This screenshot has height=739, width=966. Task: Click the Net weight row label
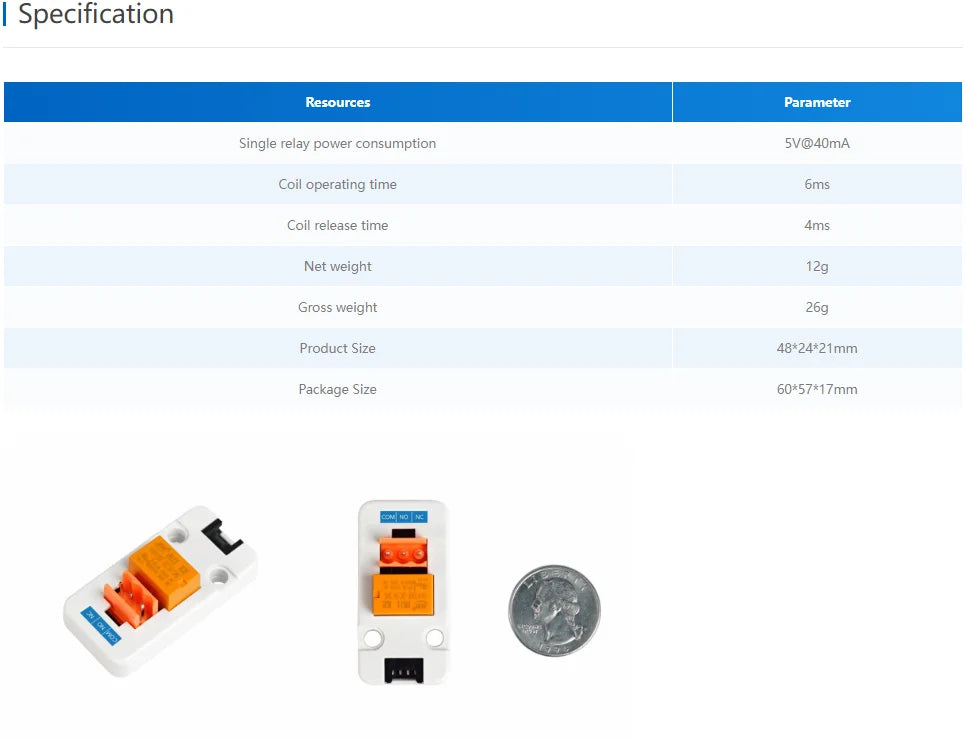338,266
